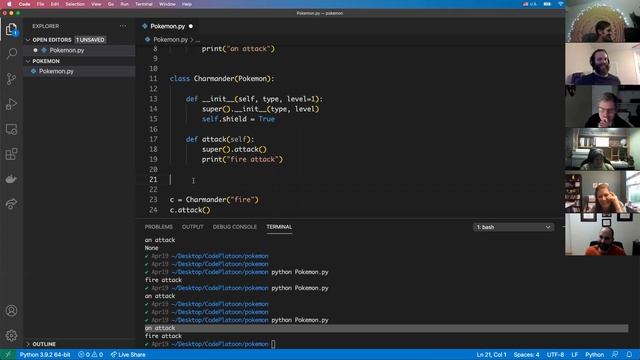Open the Help menu
Viewport: 640px width, 360px height.
pyautogui.click(x=187, y=4)
